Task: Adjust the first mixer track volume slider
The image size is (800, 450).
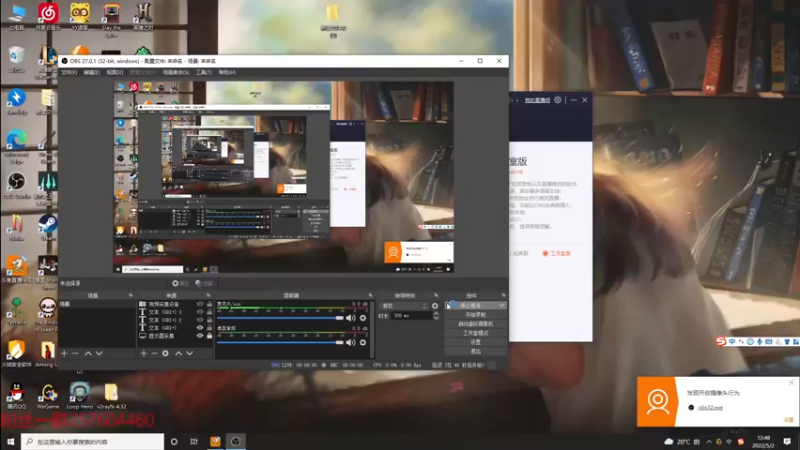Action: 281,318
